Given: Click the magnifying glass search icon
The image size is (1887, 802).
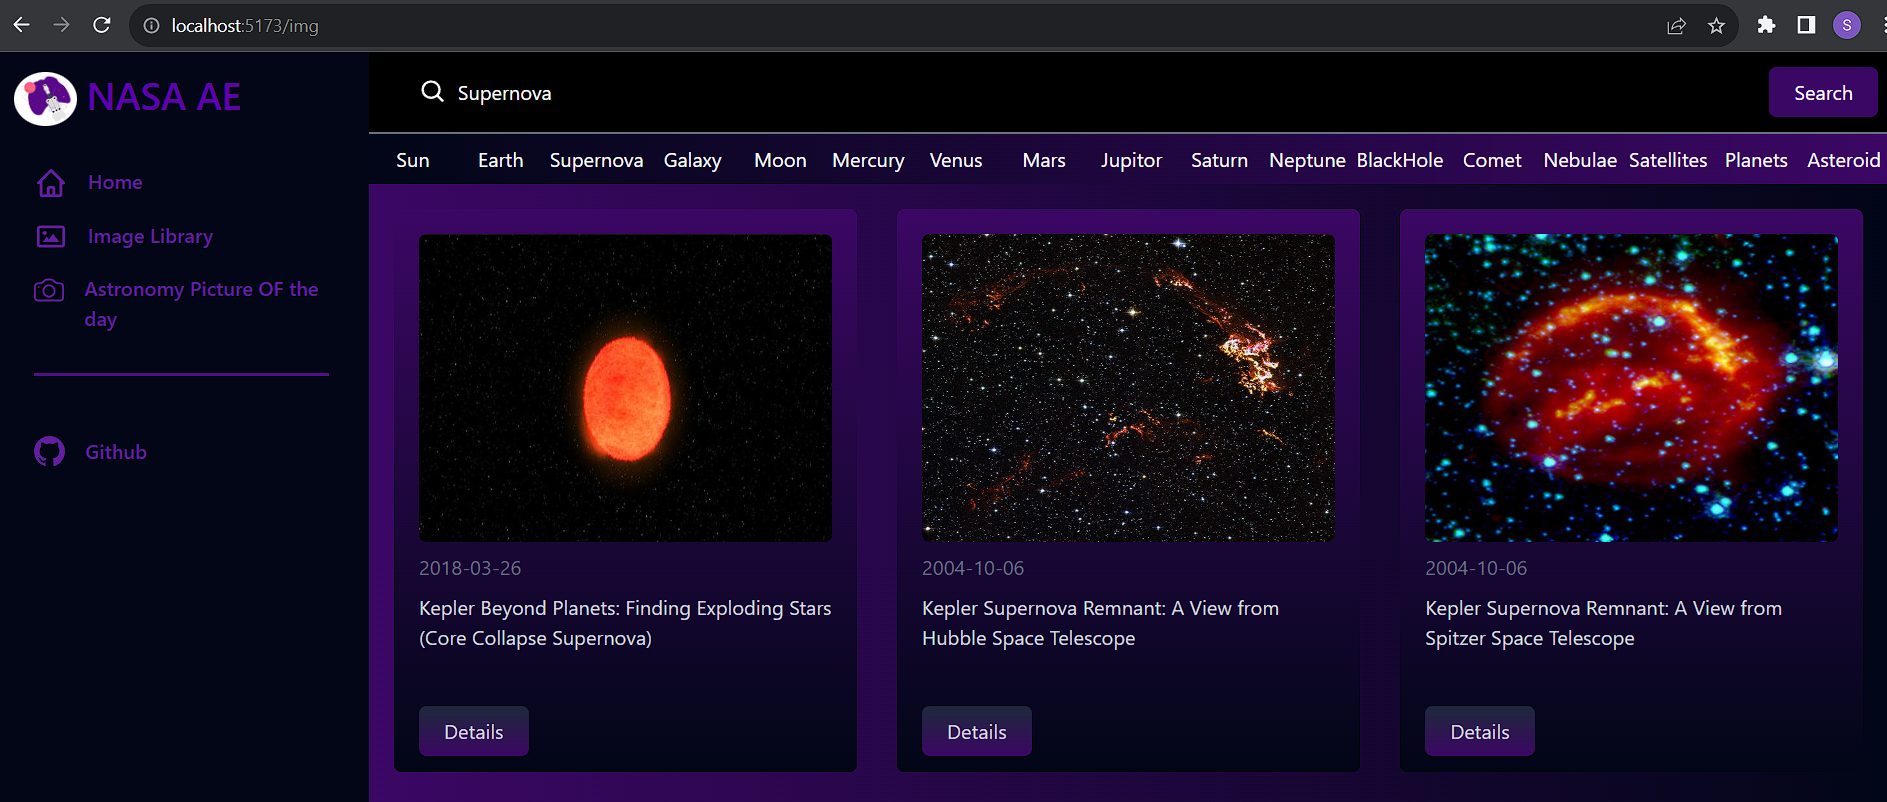Looking at the screenshot, I should pos(432,92).
